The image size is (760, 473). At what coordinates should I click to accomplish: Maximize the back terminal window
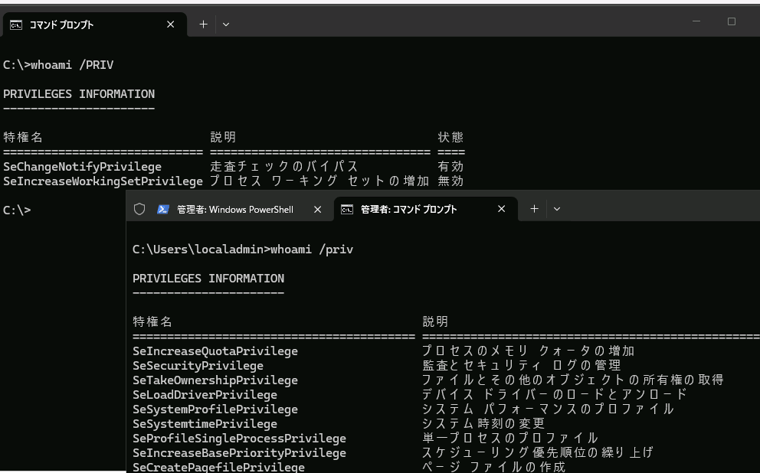coord(731,21)
